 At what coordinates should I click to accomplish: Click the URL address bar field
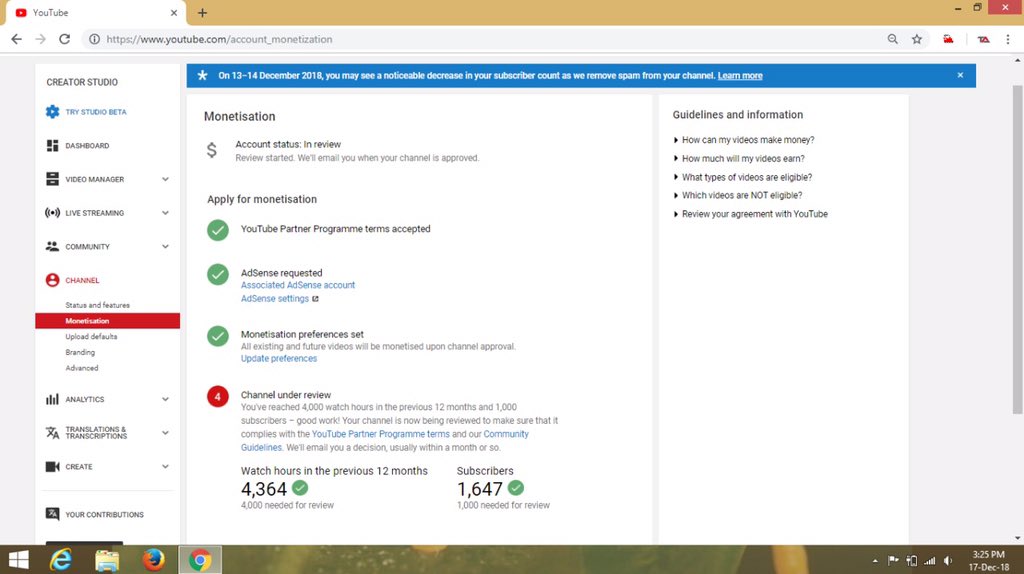pyautogui.click(x=483, y=39)
